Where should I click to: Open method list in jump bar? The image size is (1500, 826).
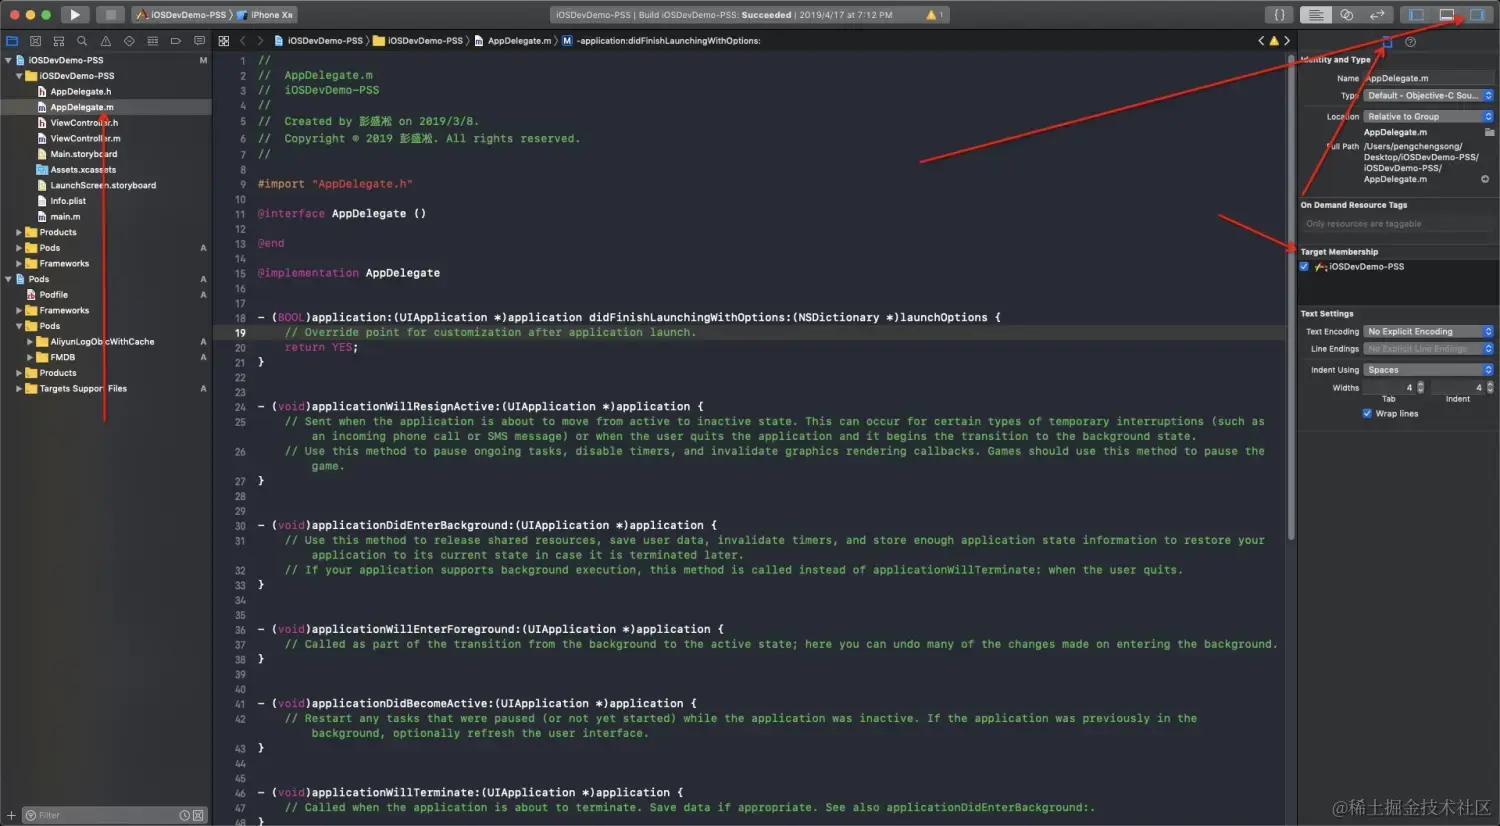pos(661,41)
